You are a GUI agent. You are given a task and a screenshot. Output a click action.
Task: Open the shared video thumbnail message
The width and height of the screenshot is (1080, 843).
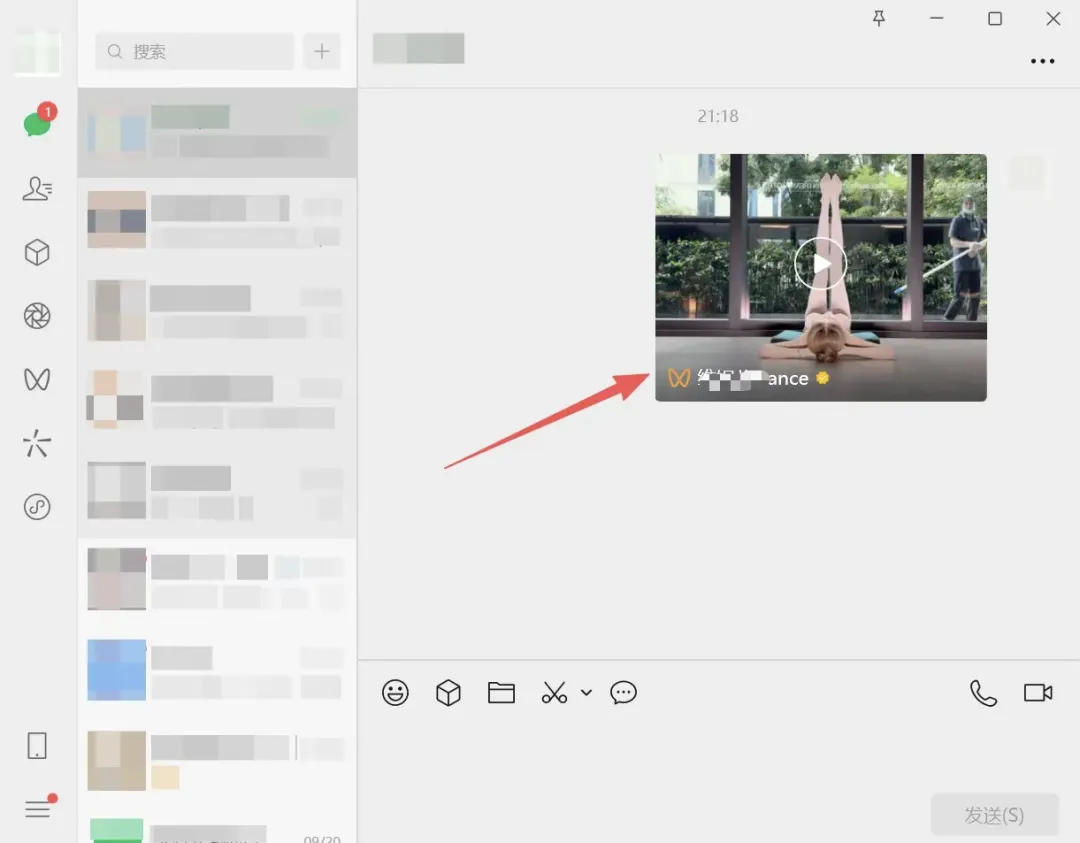point(821,277)
